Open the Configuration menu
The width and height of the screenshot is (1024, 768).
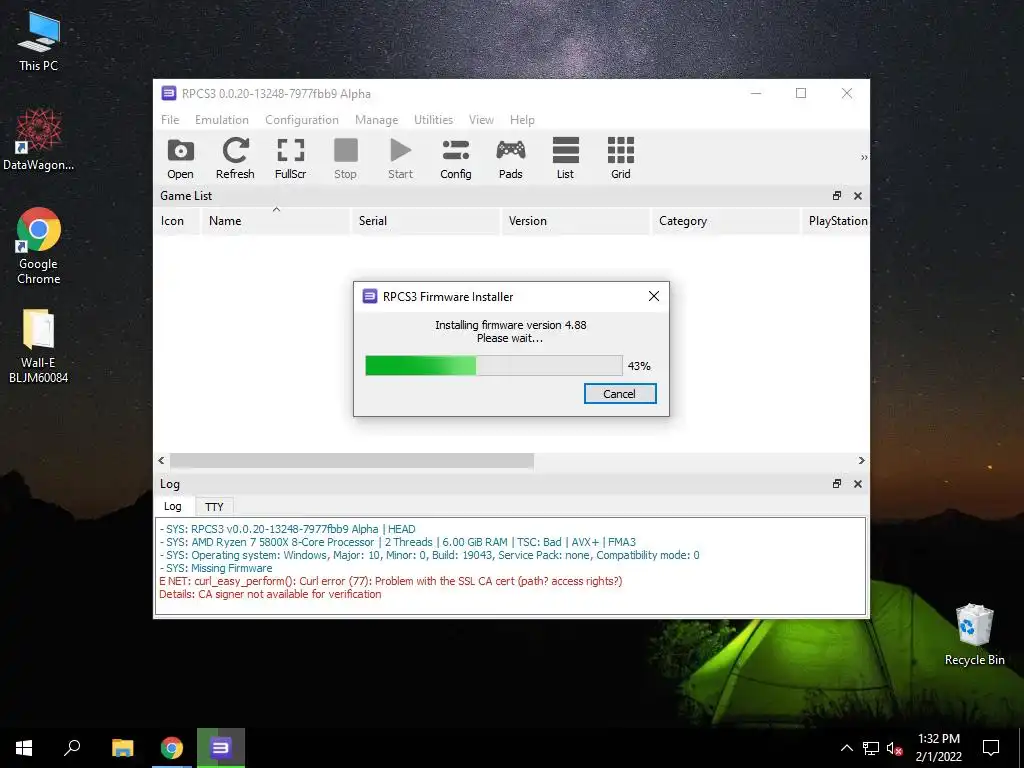[x=302, y=120]
